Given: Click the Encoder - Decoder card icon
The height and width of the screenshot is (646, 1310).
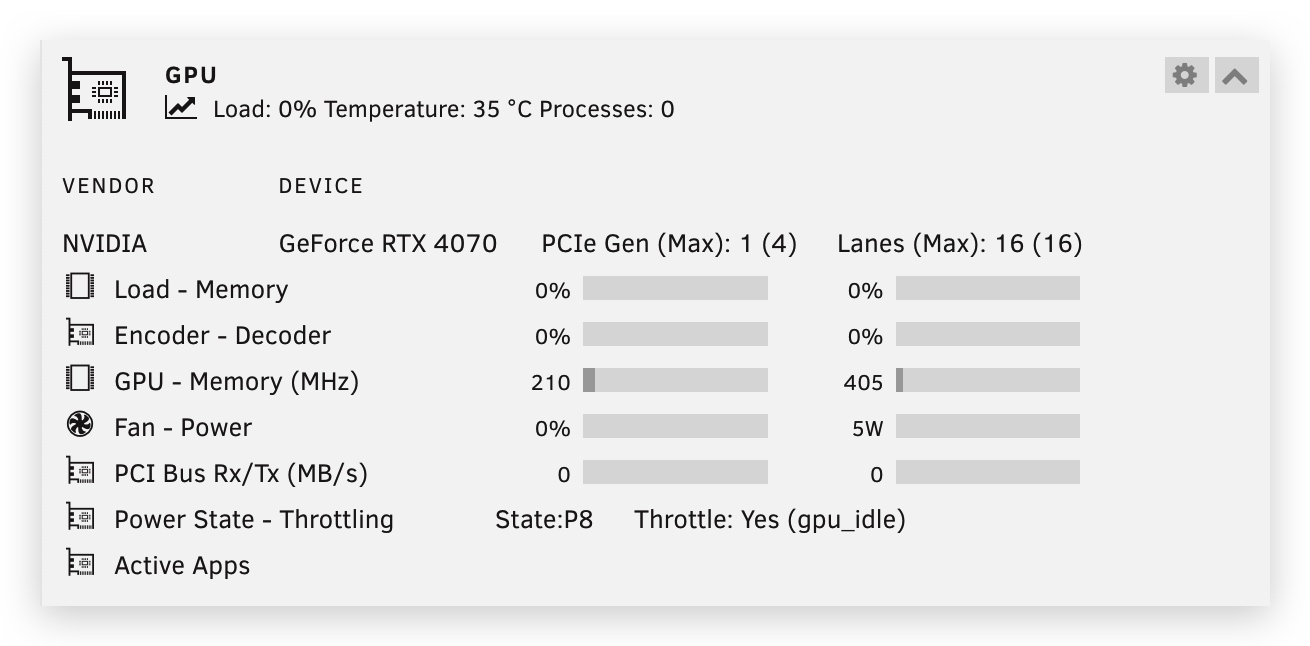Looking at the screenshot, I should click(x=80, y=334).
